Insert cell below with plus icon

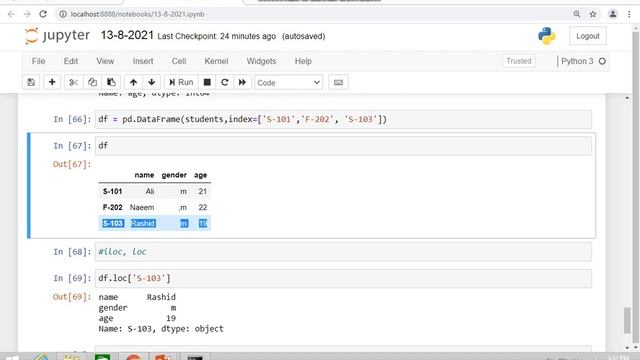(x=52, y=82)
